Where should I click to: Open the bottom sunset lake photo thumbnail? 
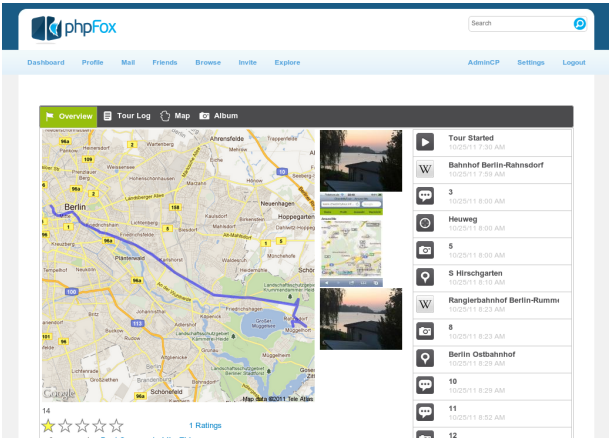pos(361,319)
